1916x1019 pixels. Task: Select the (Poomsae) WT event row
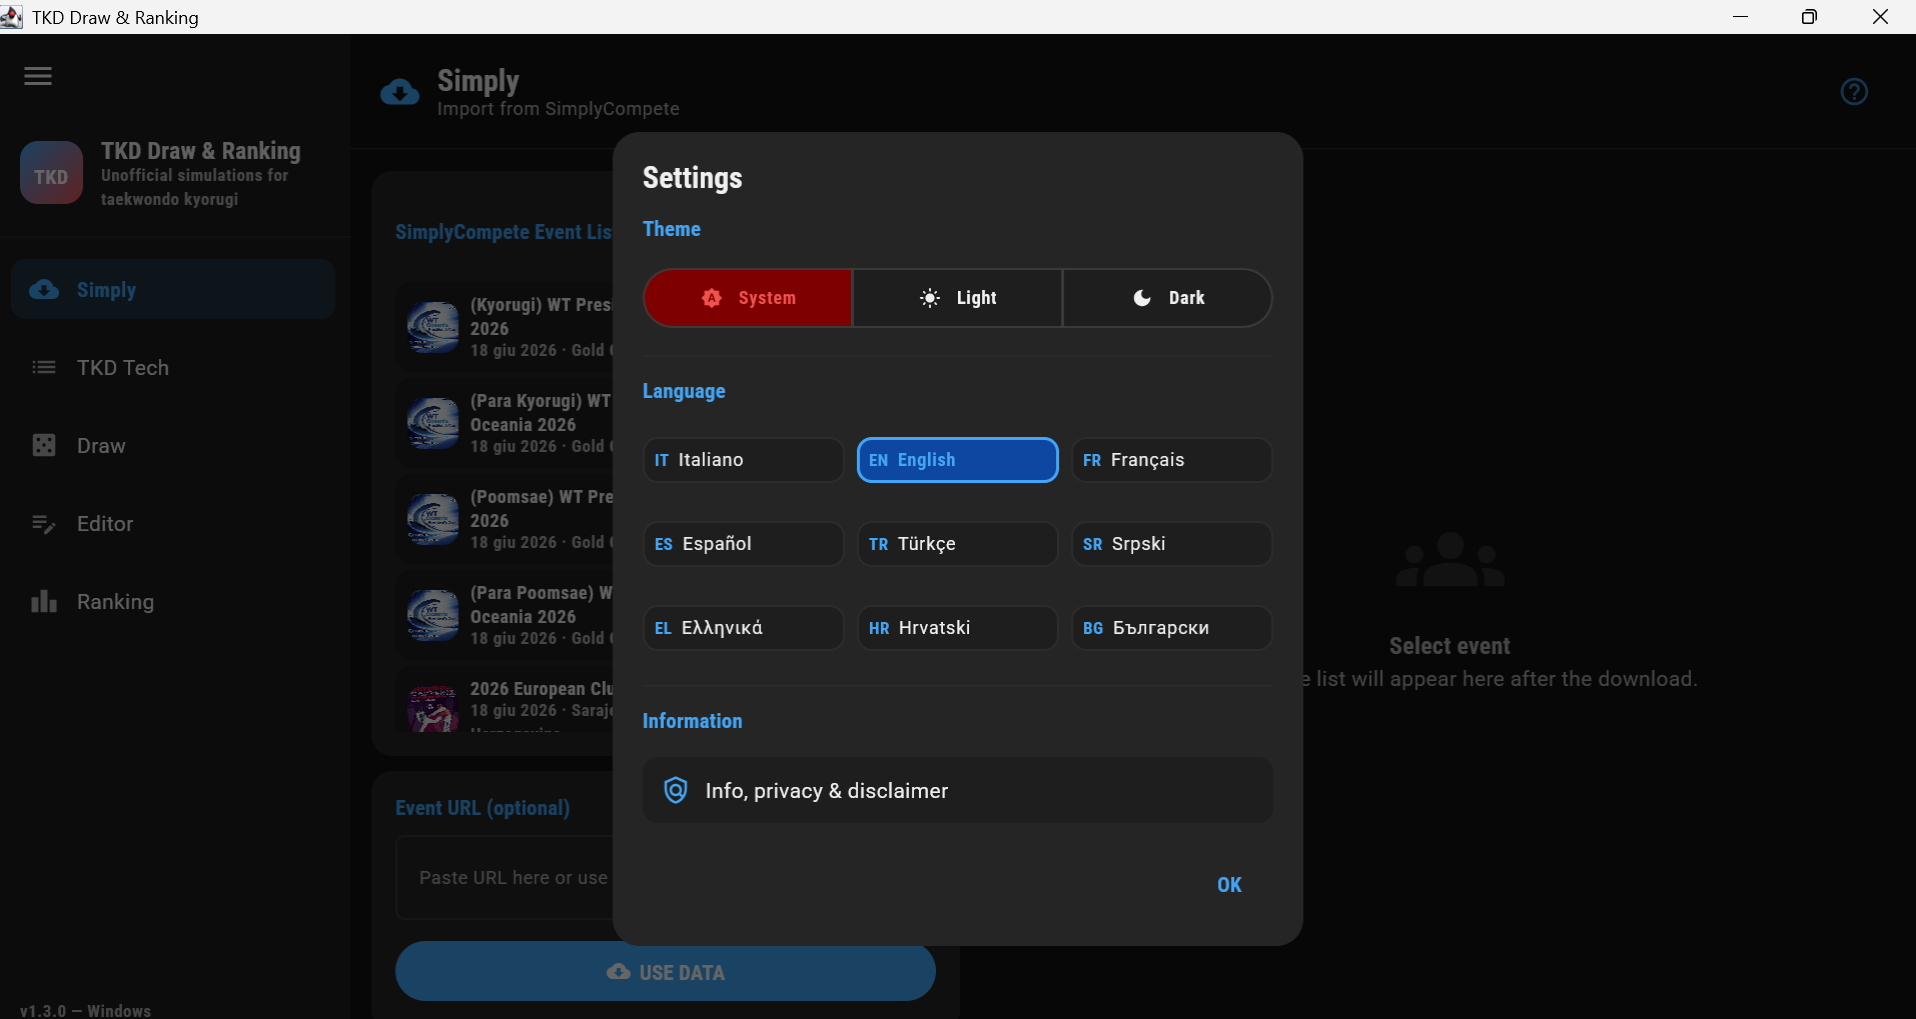(x=505, y=519)
